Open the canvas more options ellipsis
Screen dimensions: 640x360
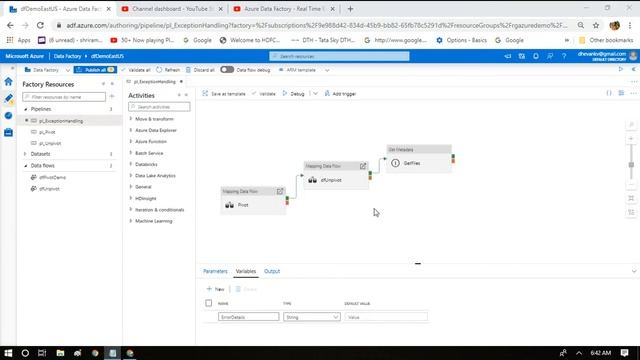coord(633,93)
